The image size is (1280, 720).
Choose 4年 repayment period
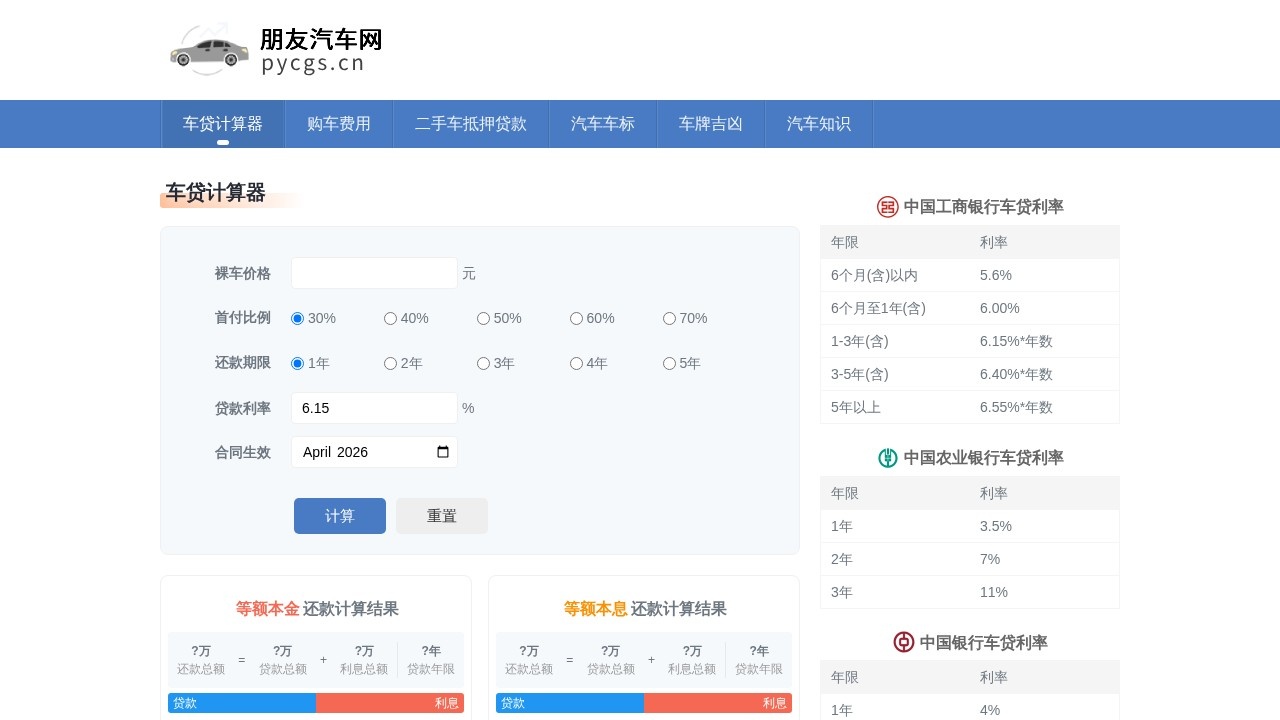[x=576, y=363]
